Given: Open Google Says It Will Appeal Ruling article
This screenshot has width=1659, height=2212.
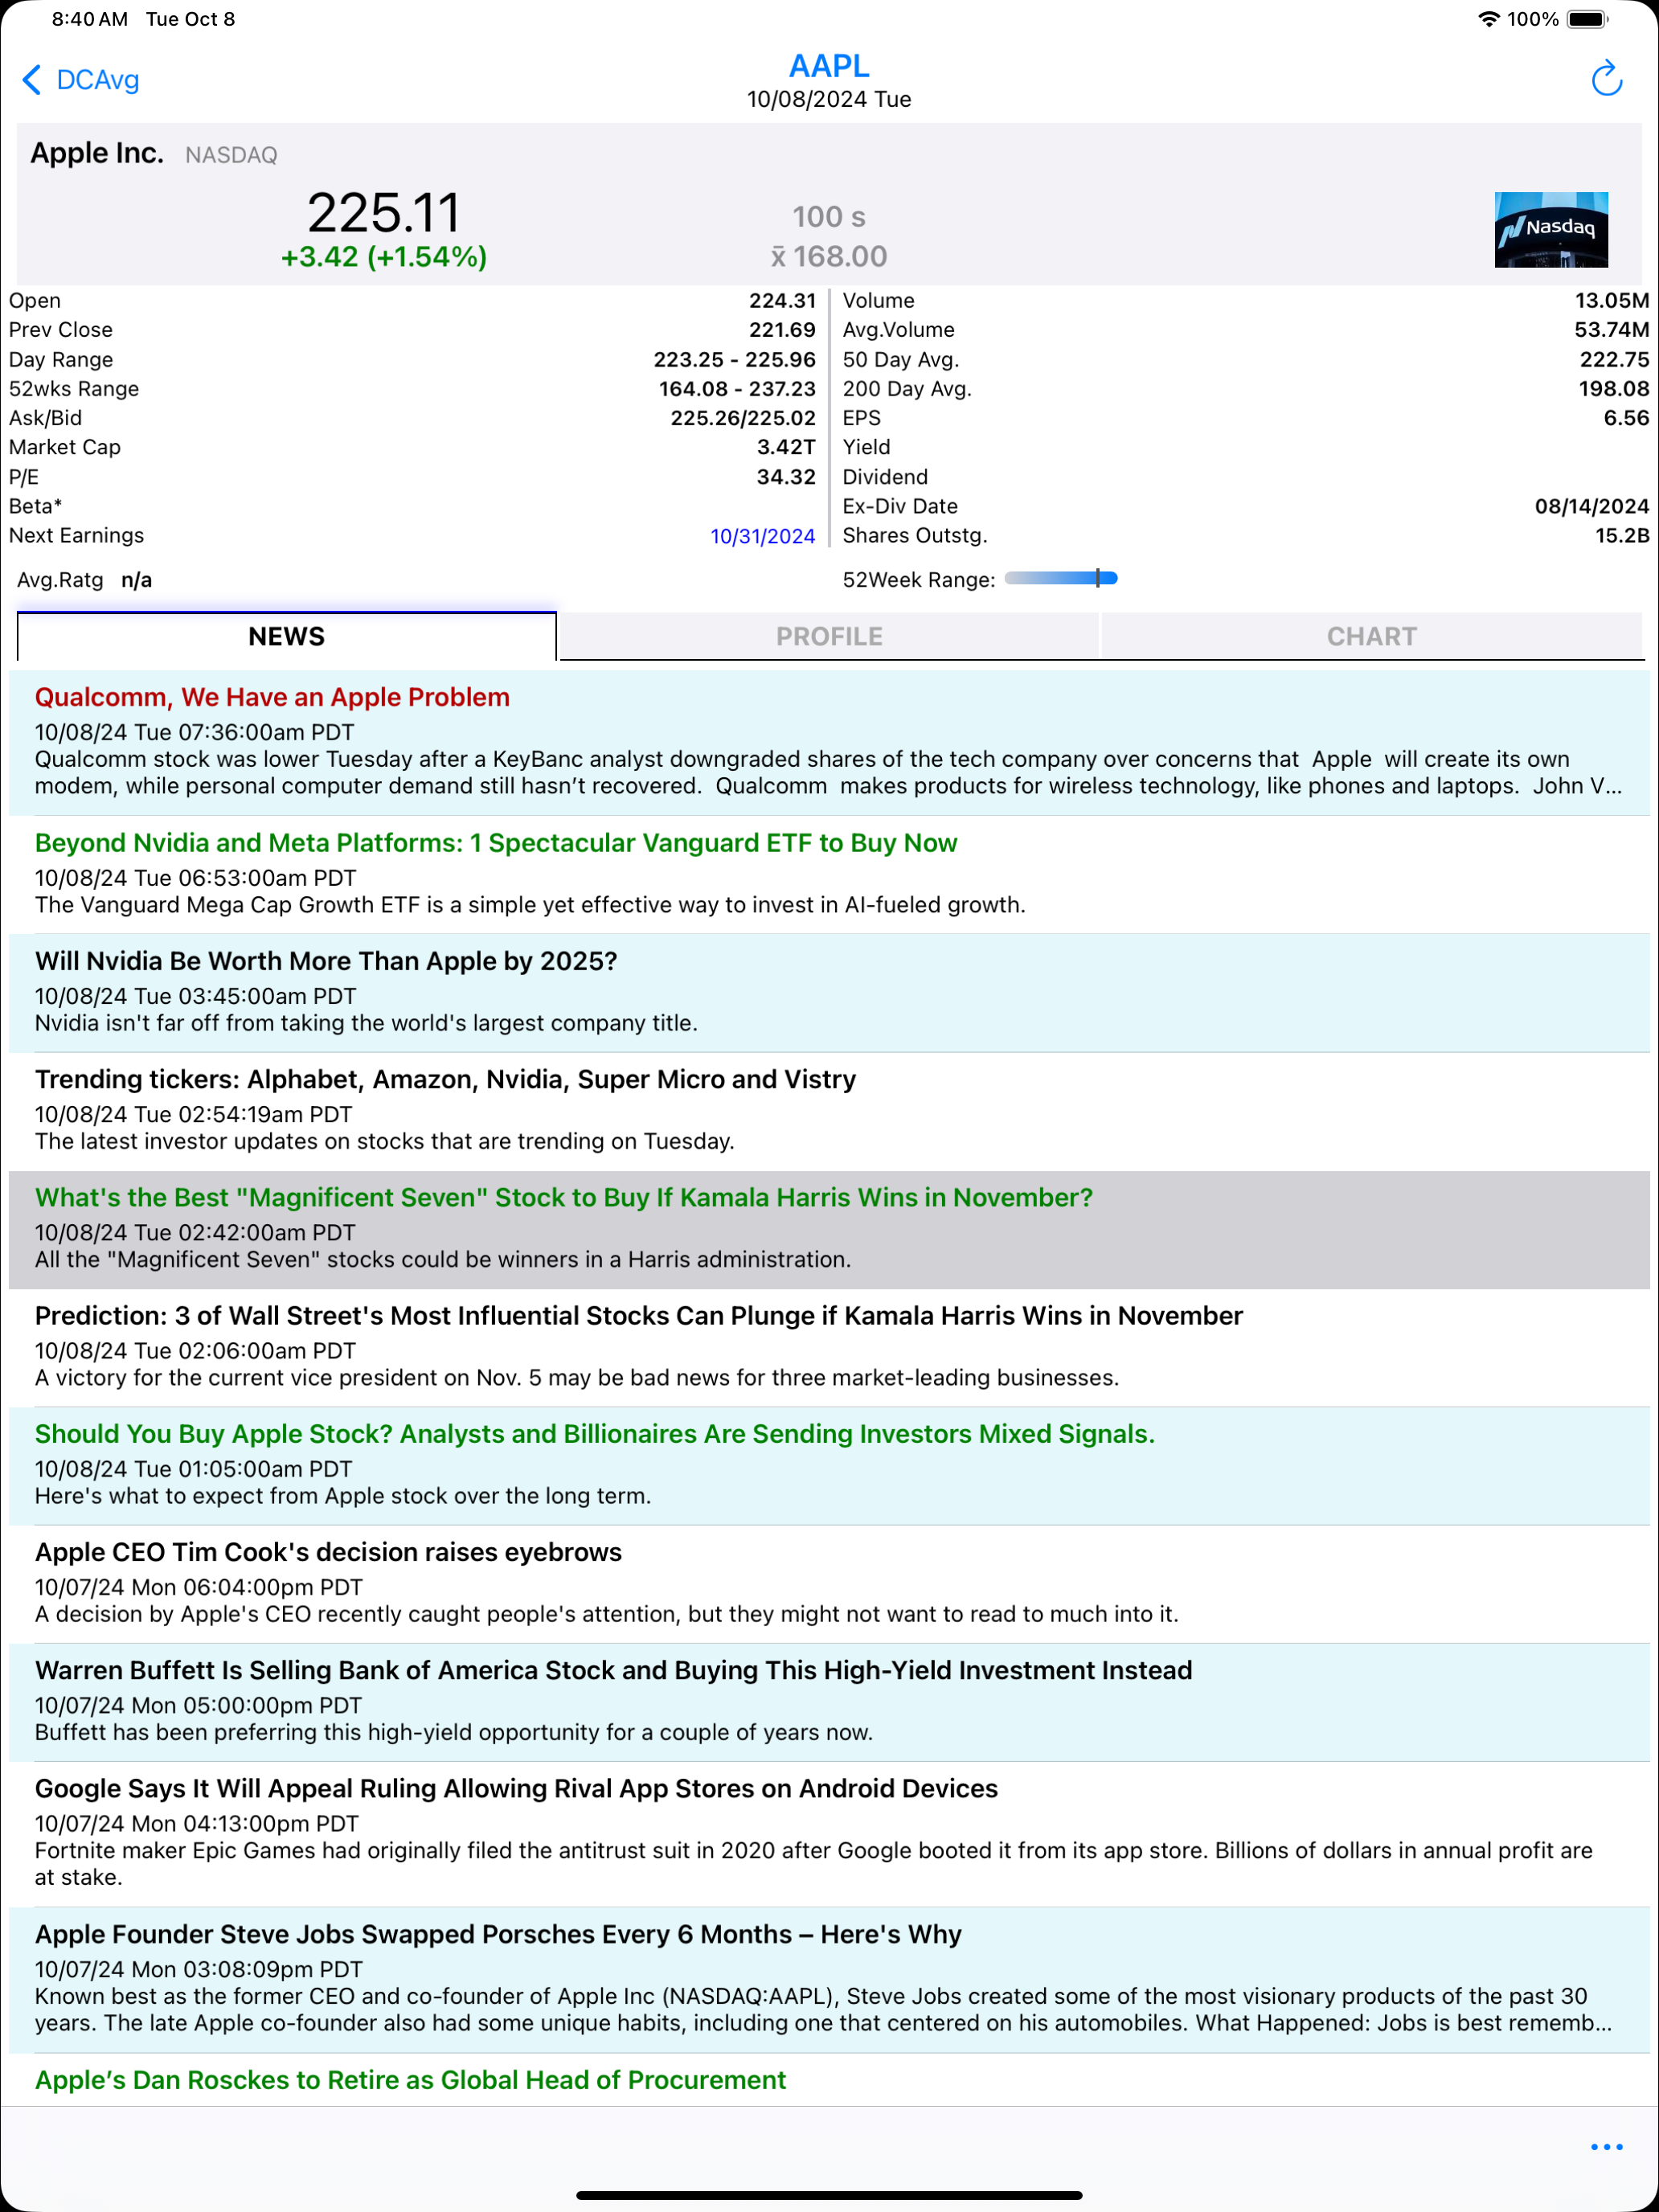Looking at the screenshot, I should click(829, 1833).
